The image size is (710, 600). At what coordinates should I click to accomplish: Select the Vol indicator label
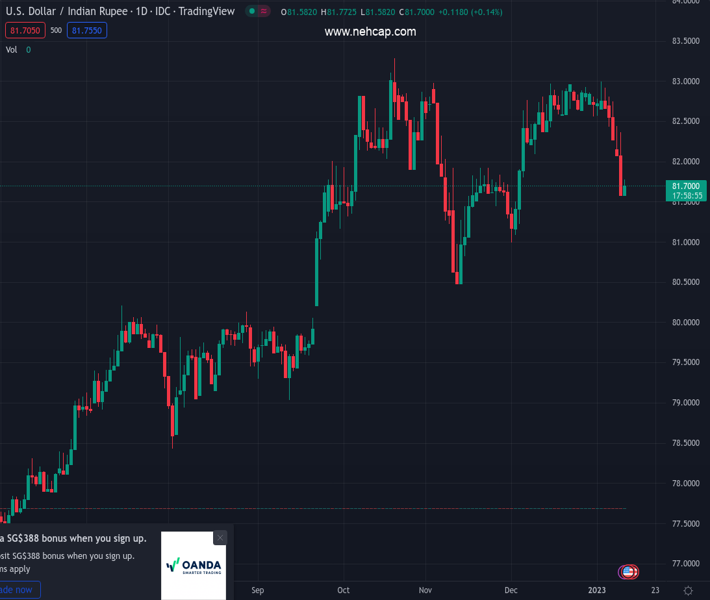point(12,50)
